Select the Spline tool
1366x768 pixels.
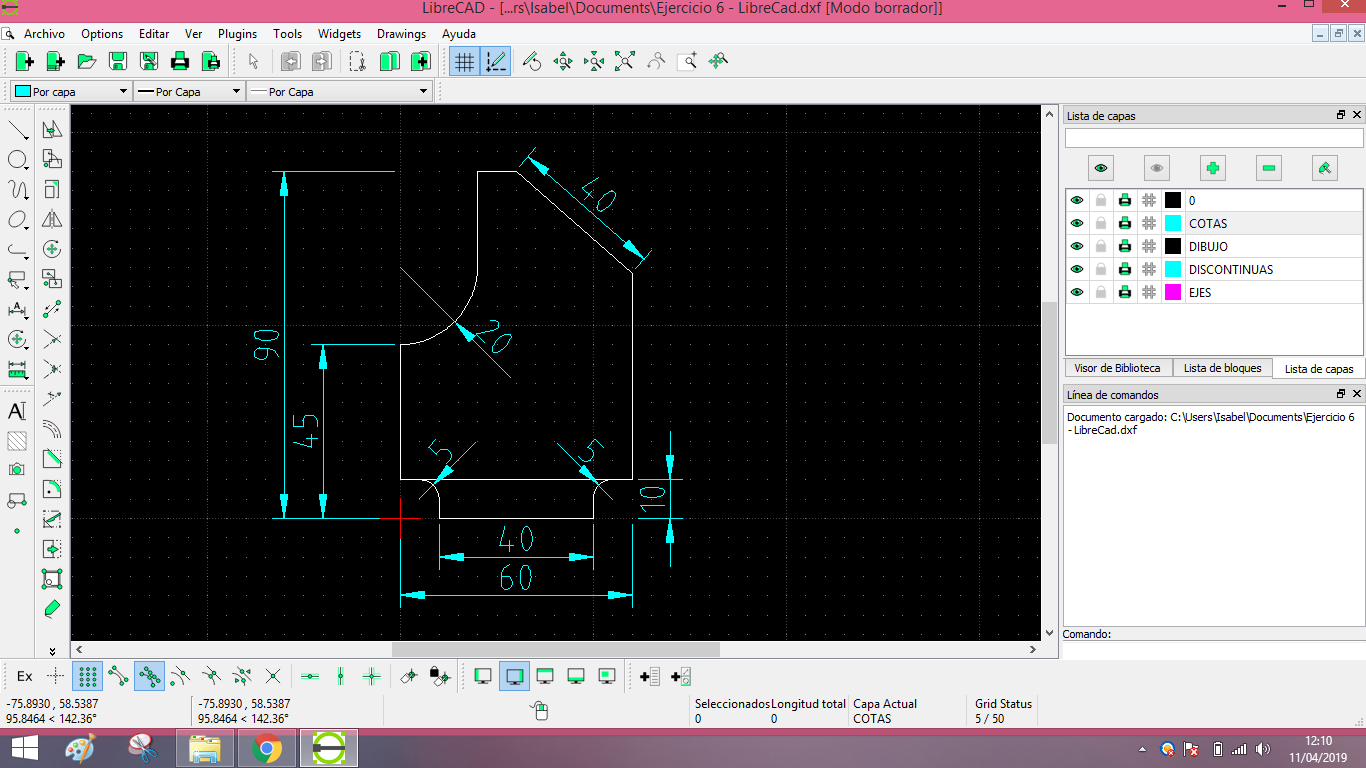[17, 189]
